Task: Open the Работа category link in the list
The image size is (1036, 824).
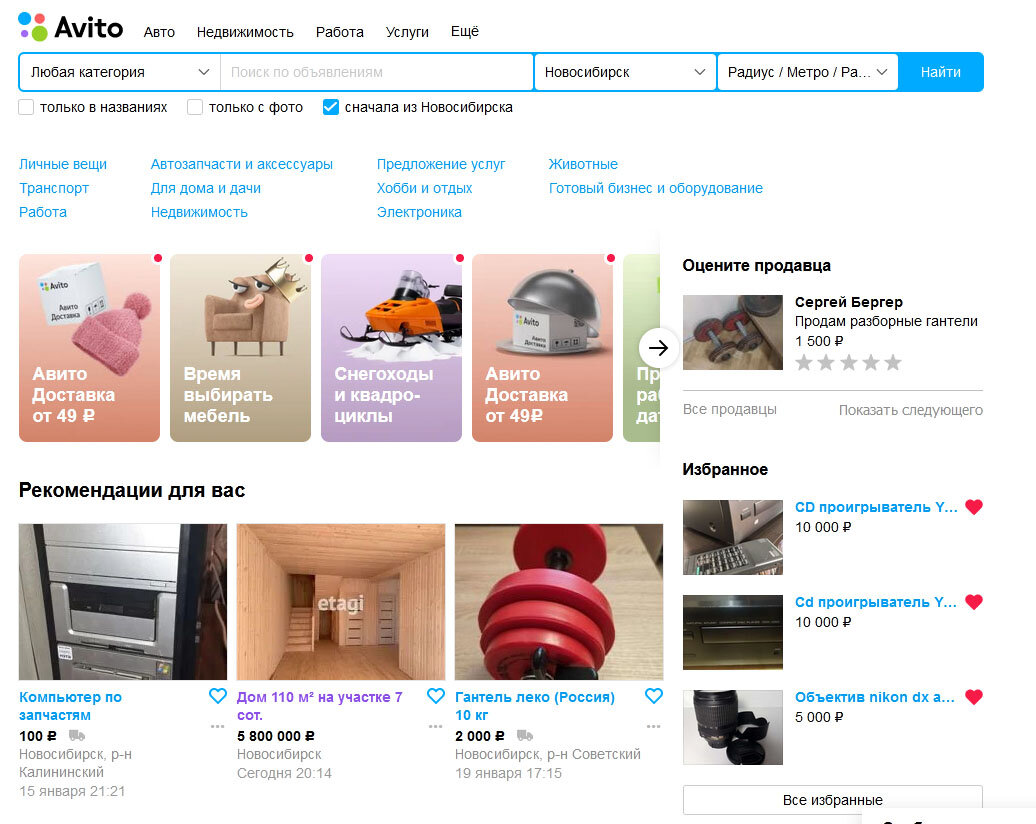Action: click(x=43, y=212)
